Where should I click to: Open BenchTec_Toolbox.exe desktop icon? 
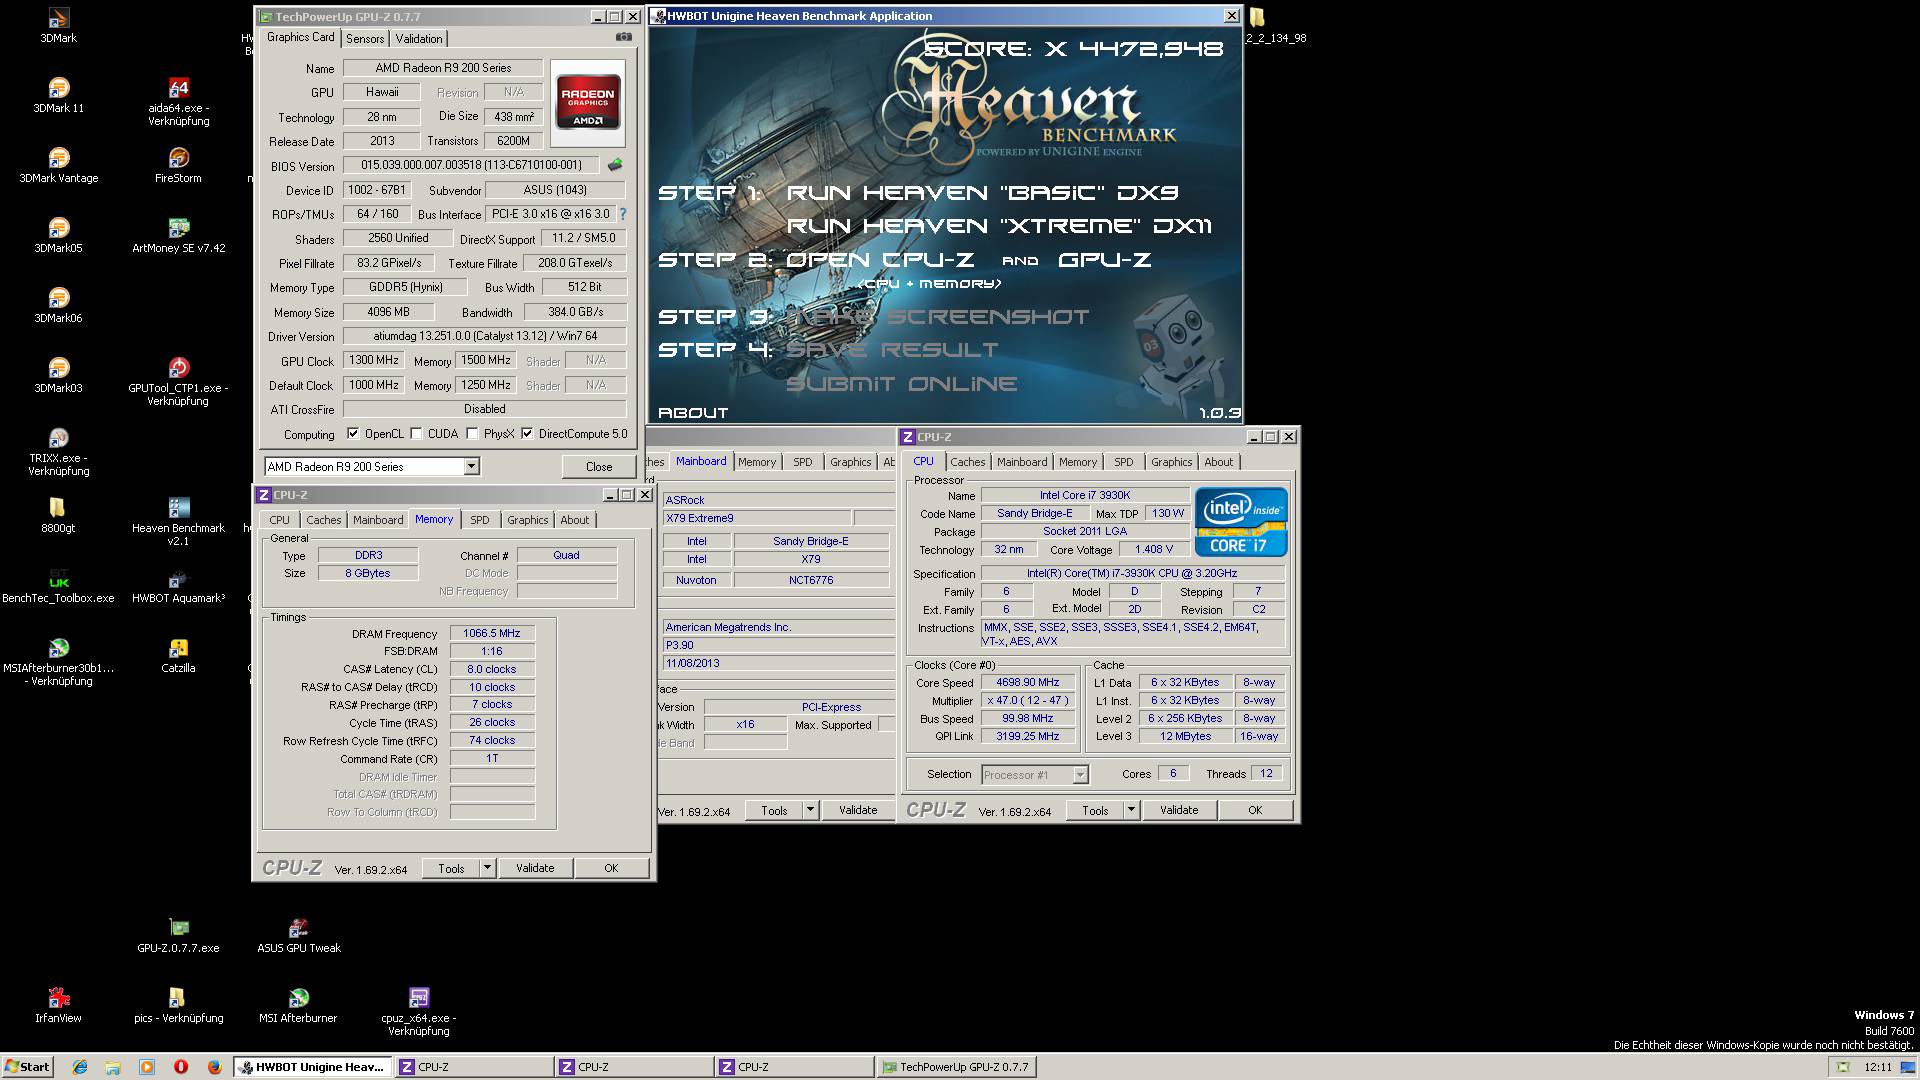click(x=58, y=585)
